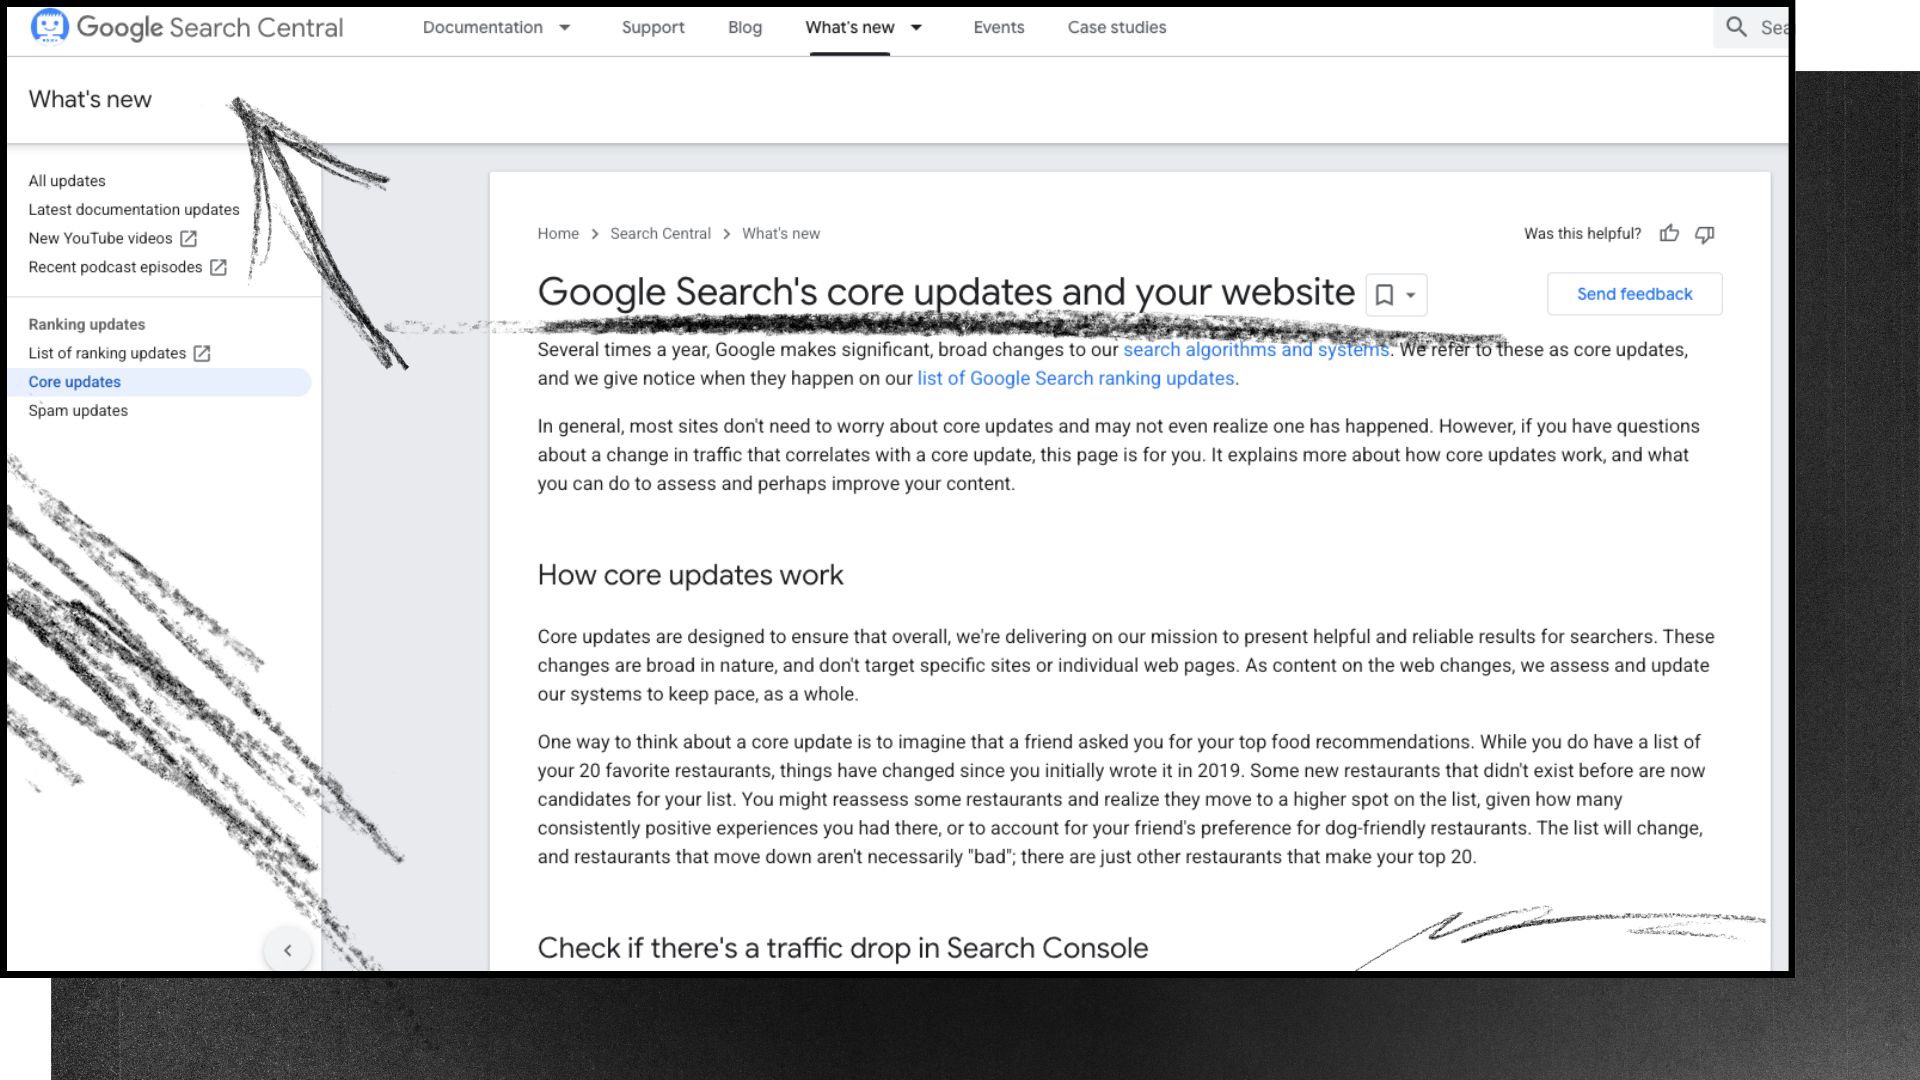The width and height of the screenshot is (1920, 1080).
Task: Select Spam updates in sidebar
Action: 78,411
